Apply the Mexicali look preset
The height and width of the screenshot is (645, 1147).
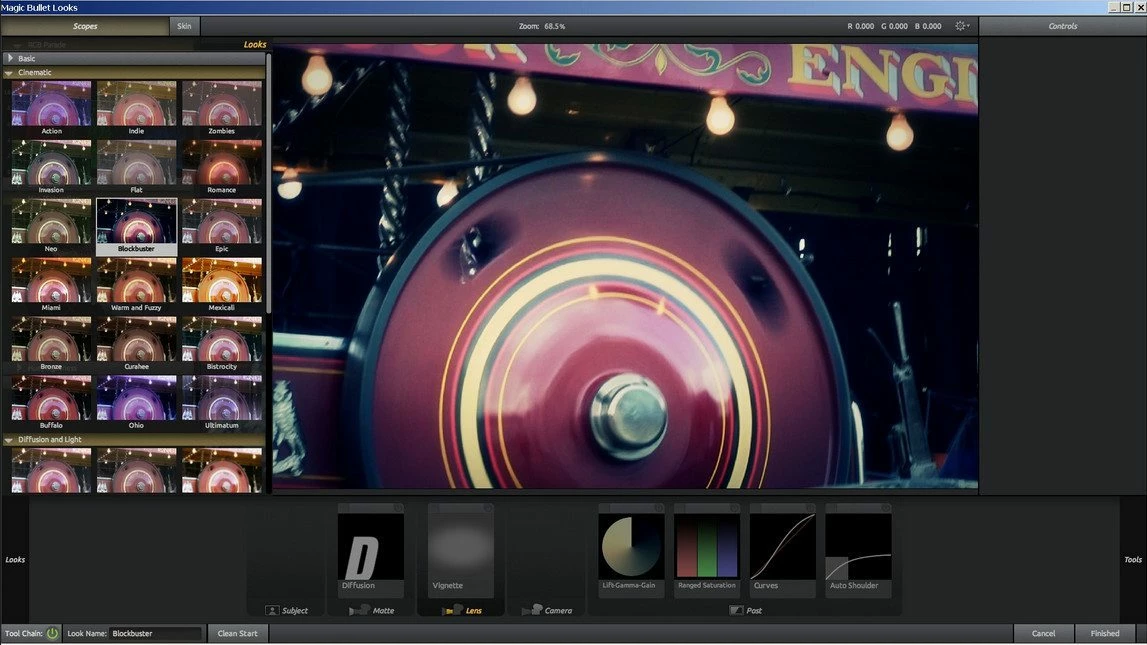(222, 284)
